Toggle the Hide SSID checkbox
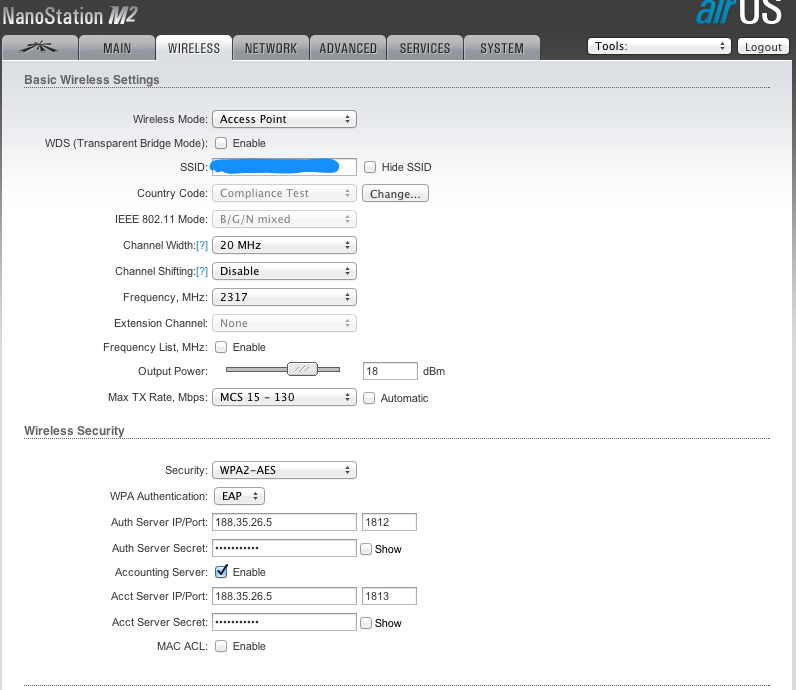The image size is (796, 690). click(x=370, y=167)
